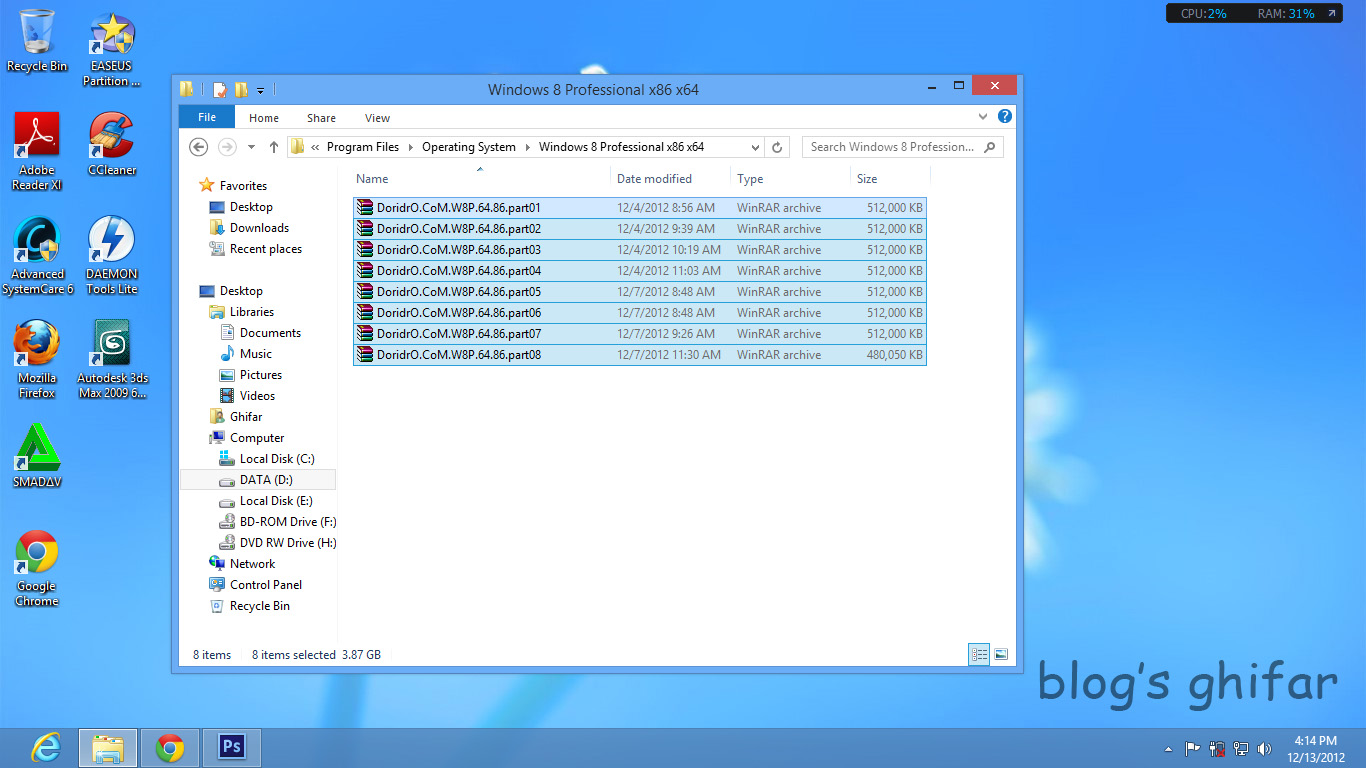Open Explorer Help question mark icon
Screen dimensions: 1366x768
[1005, 116]
